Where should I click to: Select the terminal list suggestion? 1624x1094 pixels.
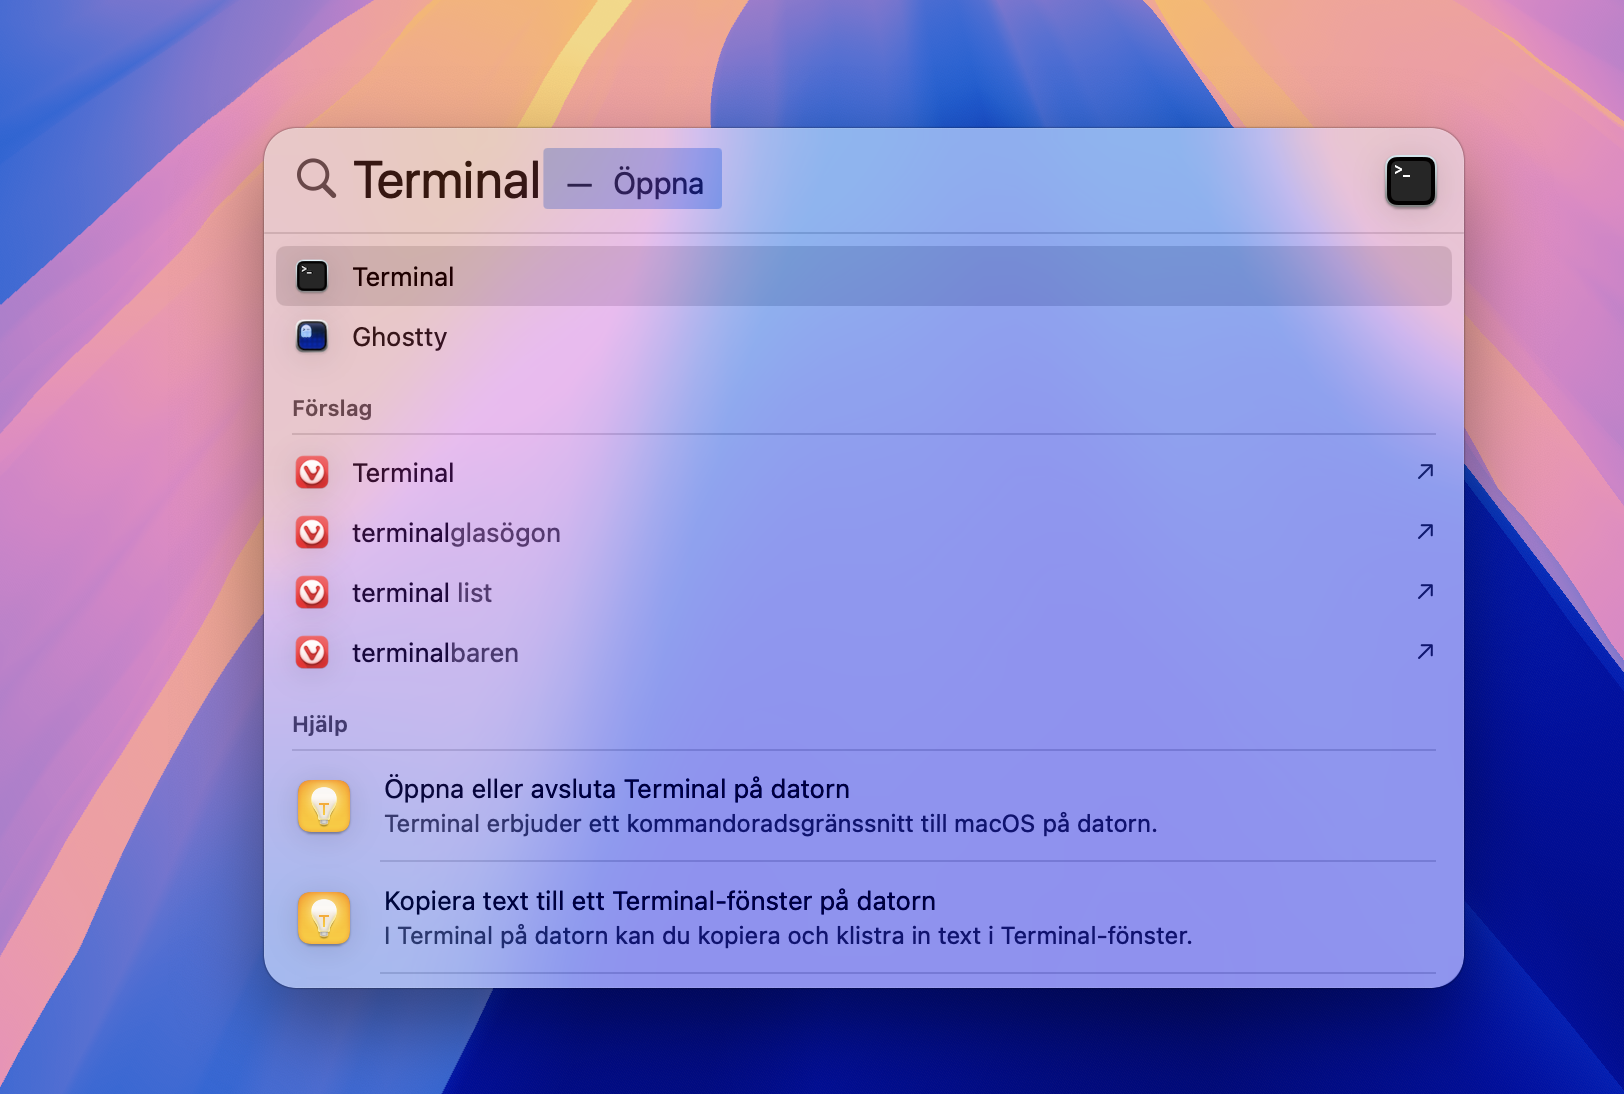coord(864,592)
